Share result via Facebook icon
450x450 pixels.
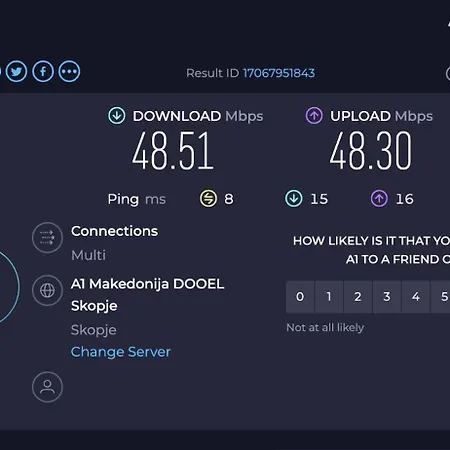pyautogui.click(x=43, y=71)
